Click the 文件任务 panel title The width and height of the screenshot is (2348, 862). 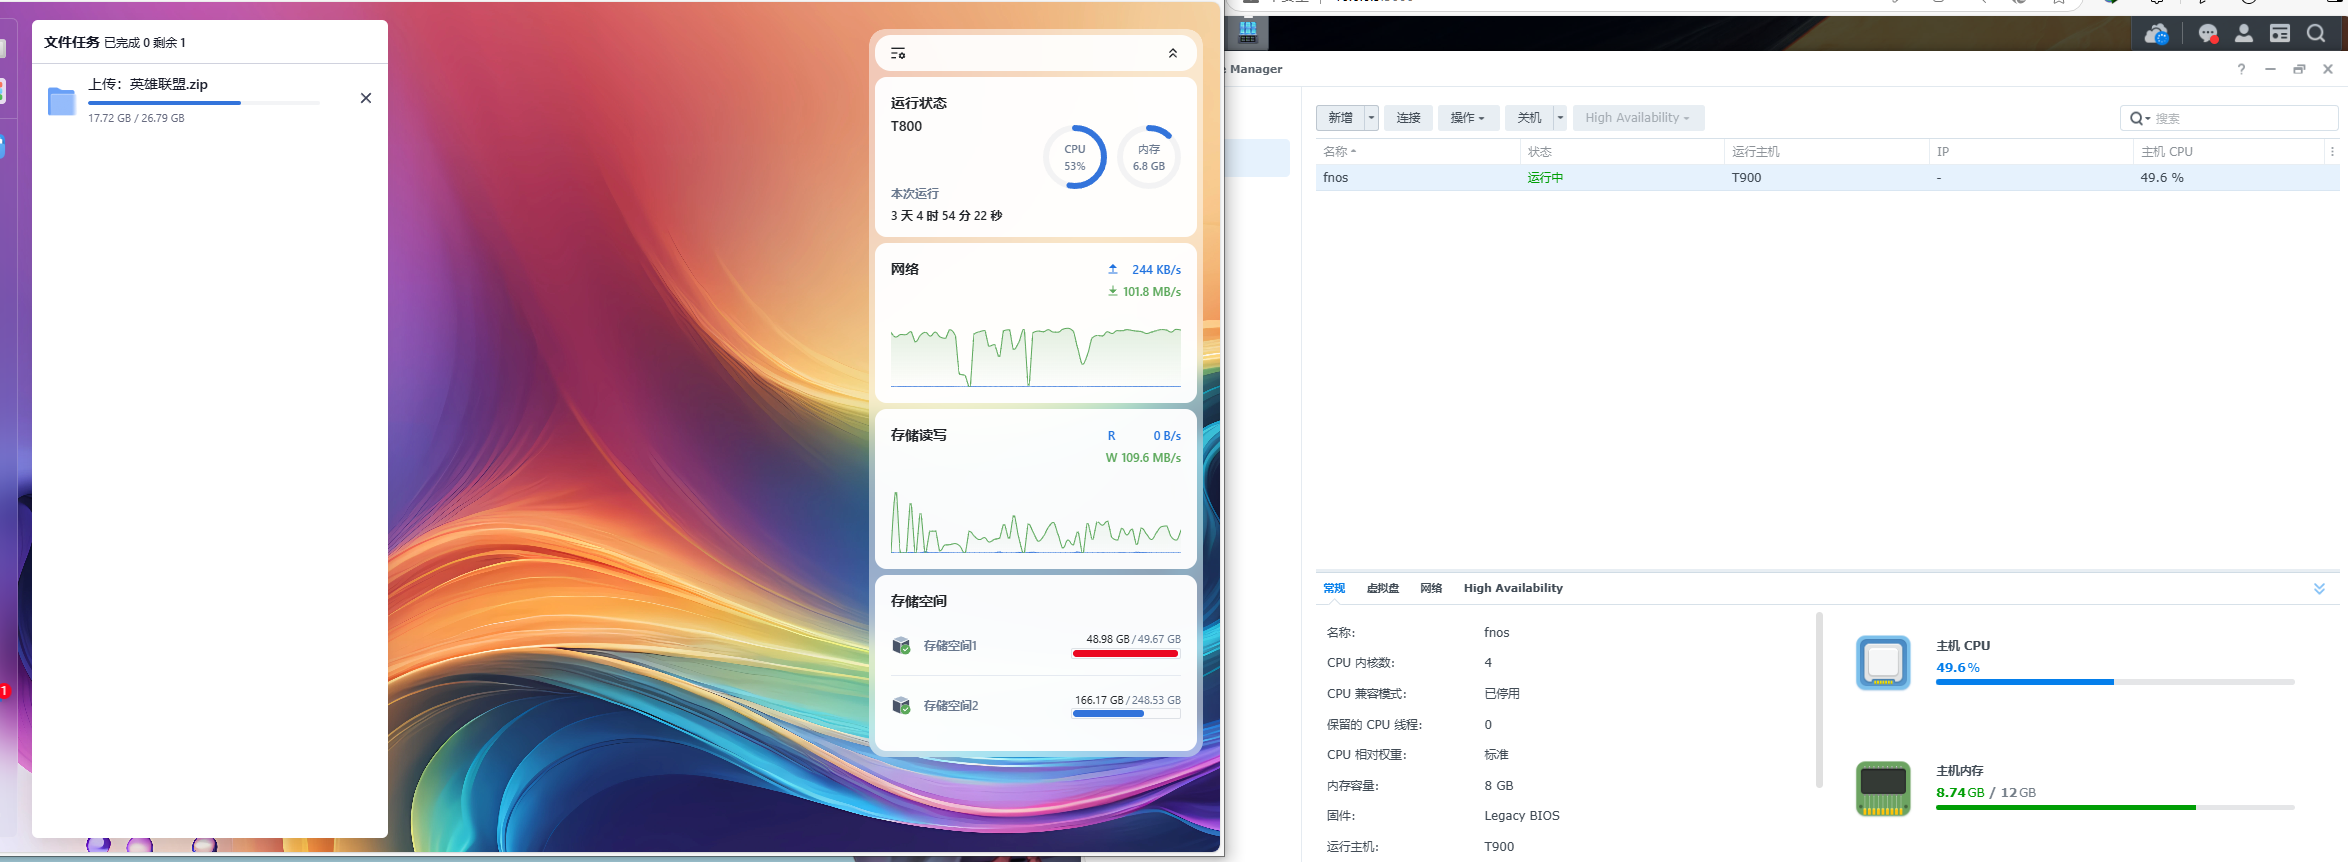click(x=72, y=42)
